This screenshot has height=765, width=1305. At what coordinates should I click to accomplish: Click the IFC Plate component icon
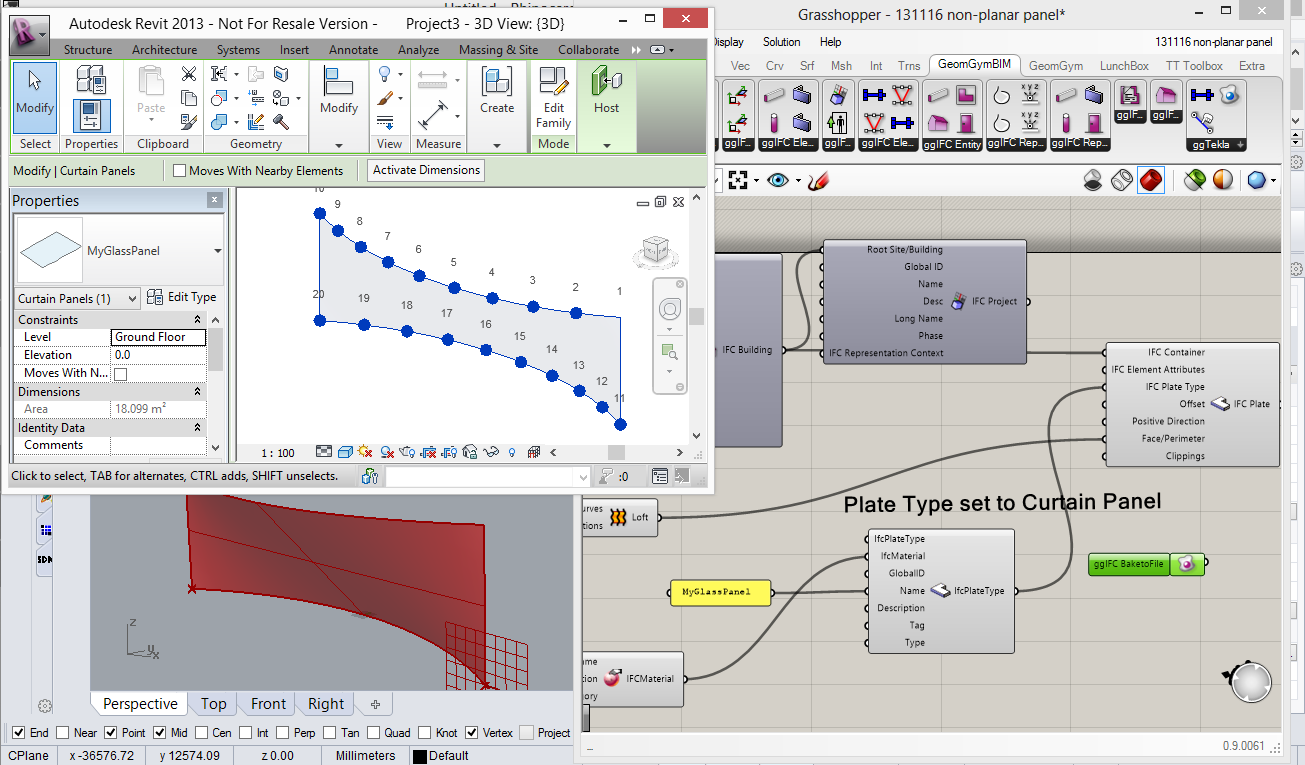tap(1219, 404)
